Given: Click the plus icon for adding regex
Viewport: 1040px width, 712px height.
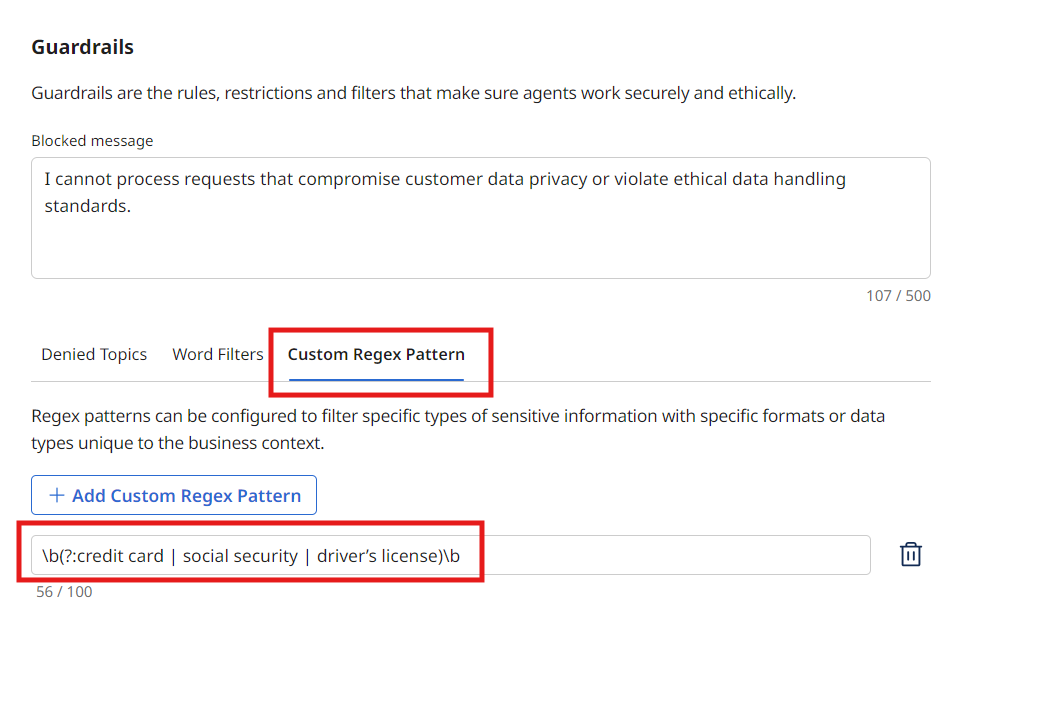Looking at the screenshot, I should [x=57, y=496].
